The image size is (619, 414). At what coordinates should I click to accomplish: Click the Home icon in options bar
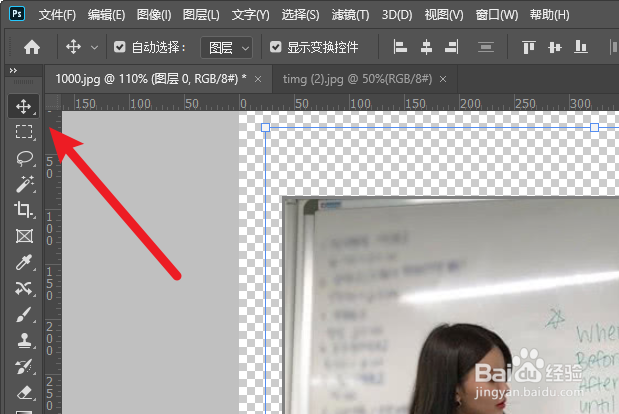[x=32, y=47]
